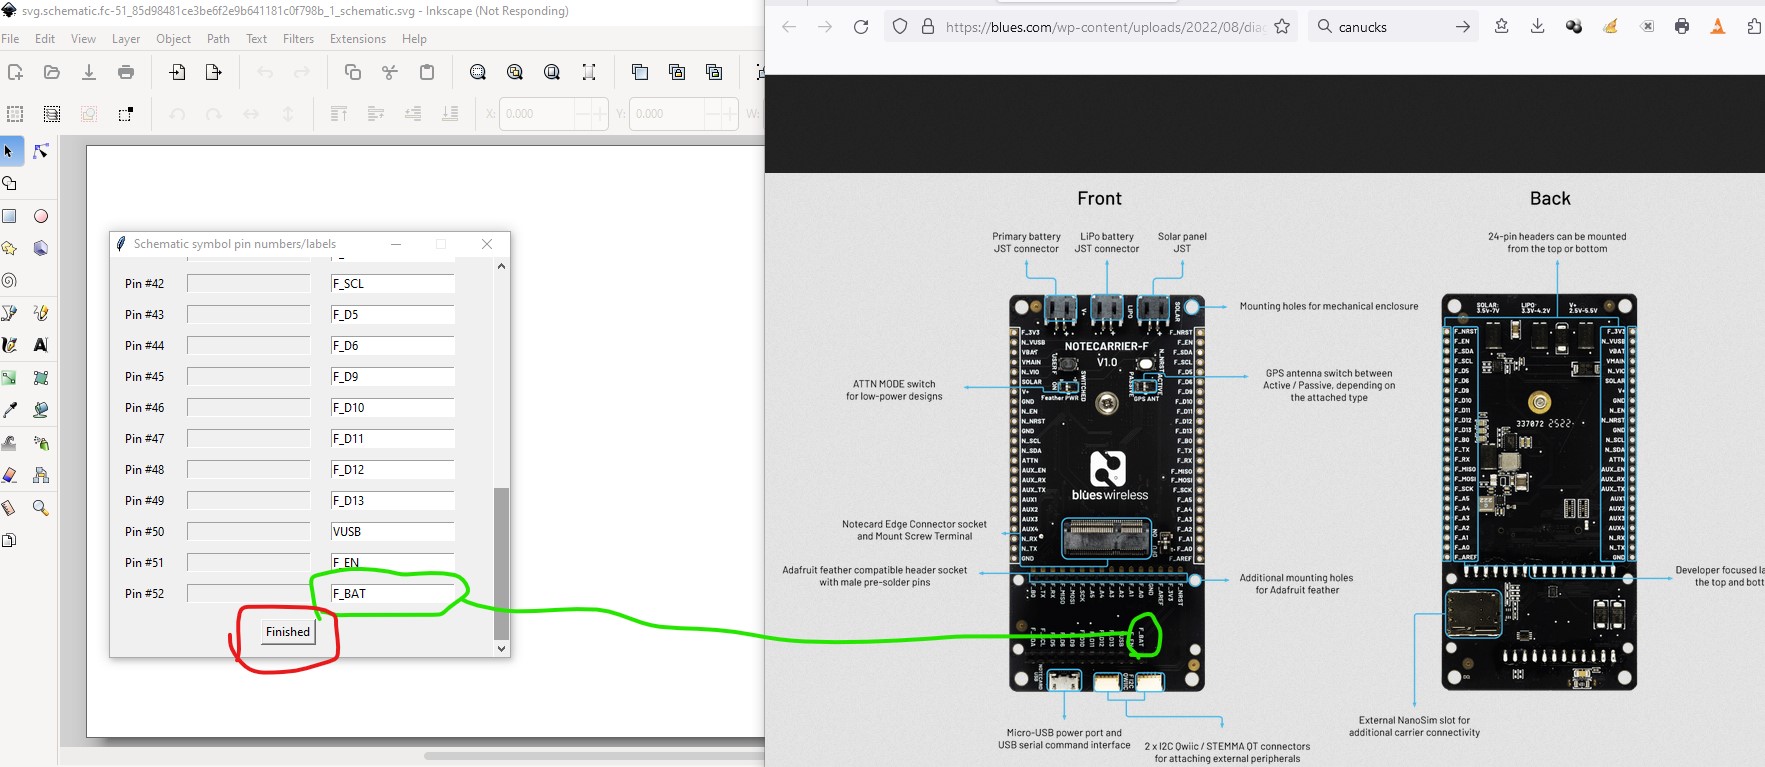Cut selection with the scissors icon
Viewport: 1765px width, 767px height.
pyautogui.click(x=390, y=72)
